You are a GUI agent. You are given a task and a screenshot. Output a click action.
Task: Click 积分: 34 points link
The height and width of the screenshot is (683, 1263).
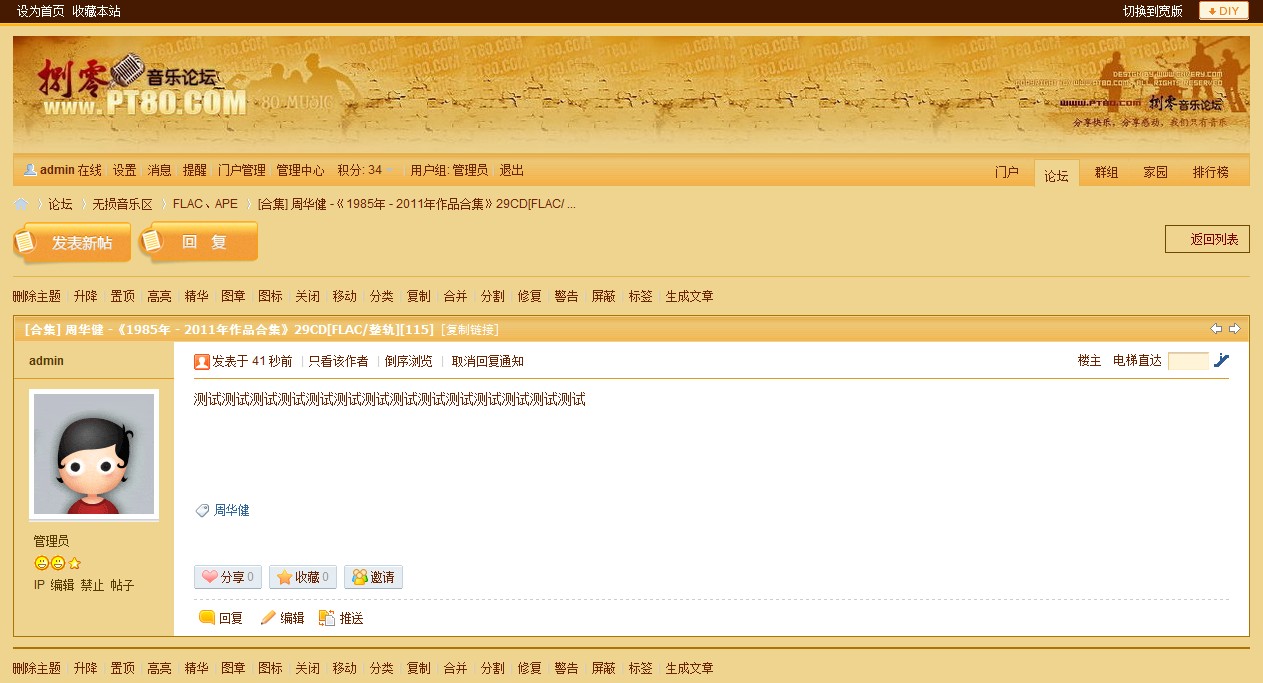point(359,170)
